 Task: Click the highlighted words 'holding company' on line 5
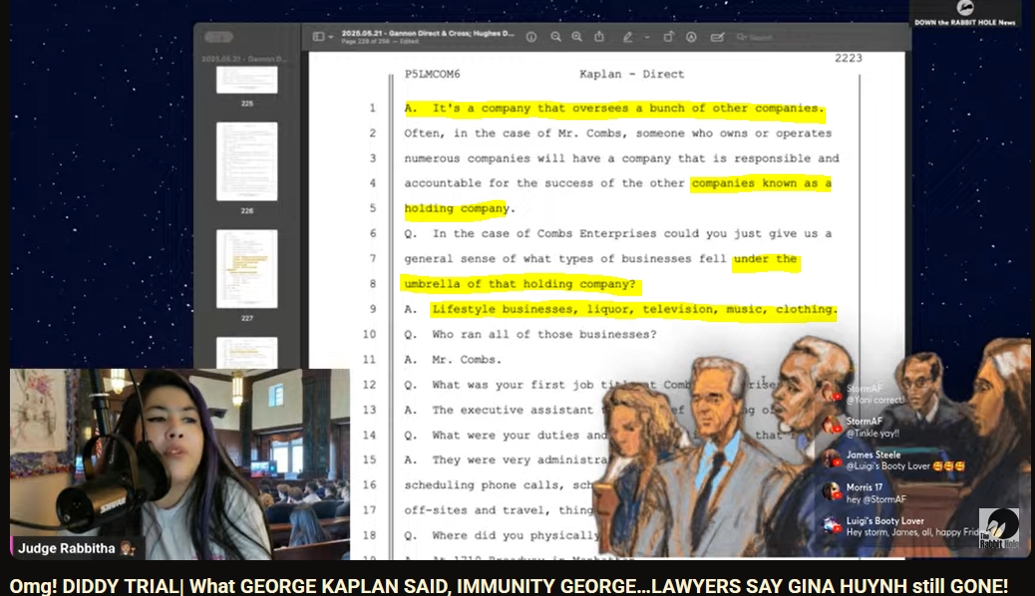click(x=457, y=209)
